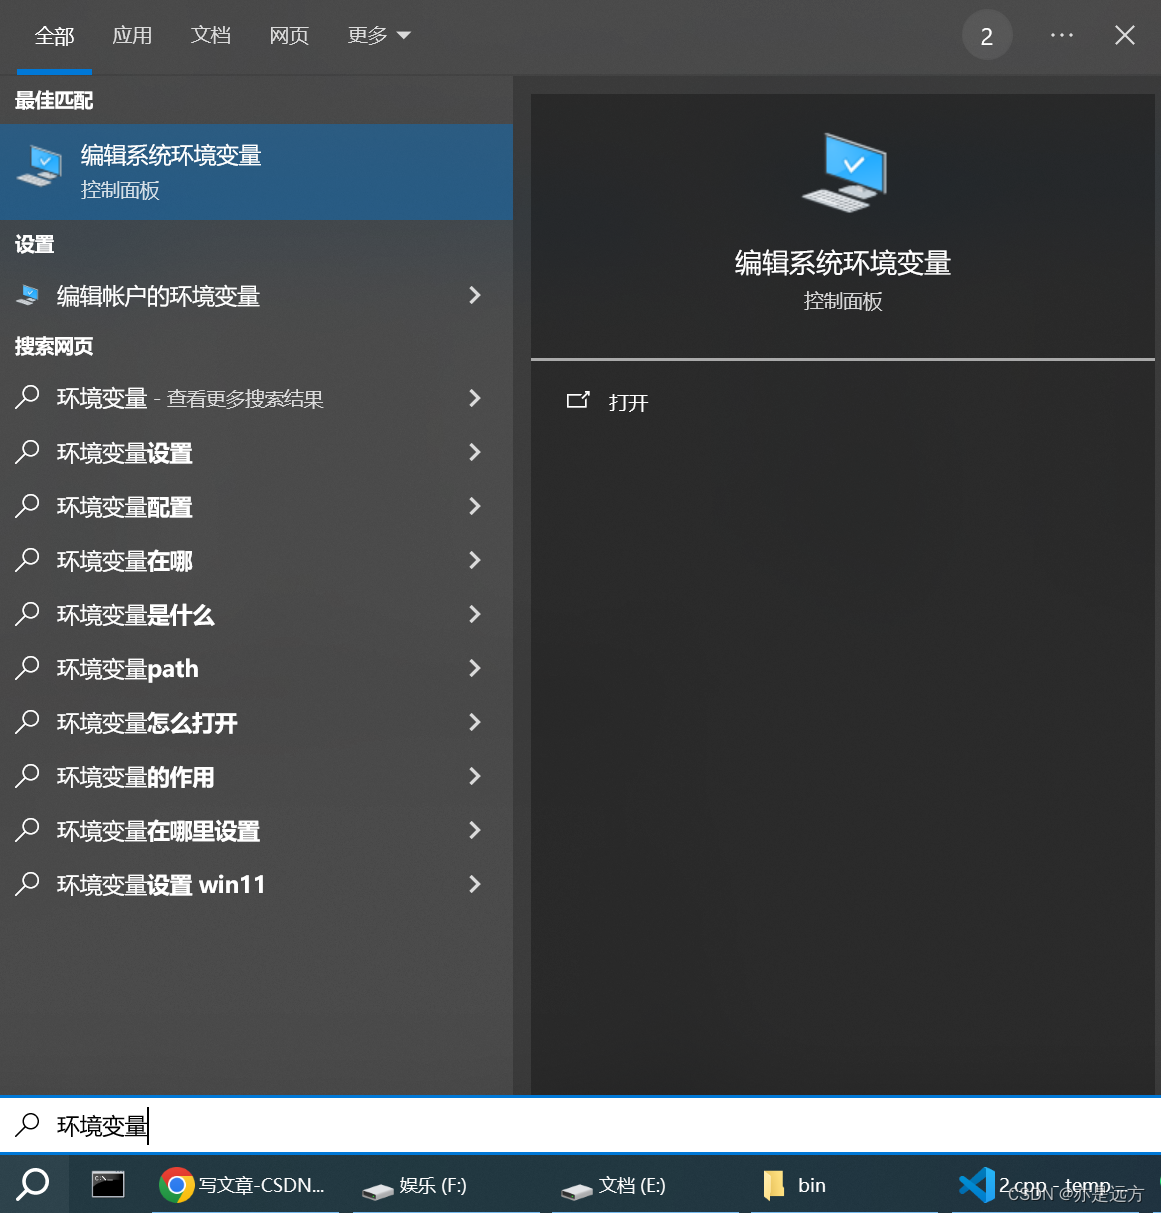The height and width of the screenshot is (1213, 1161).
Task: Click the Windows search magnifier on the taskbar
Action: 33,1185
